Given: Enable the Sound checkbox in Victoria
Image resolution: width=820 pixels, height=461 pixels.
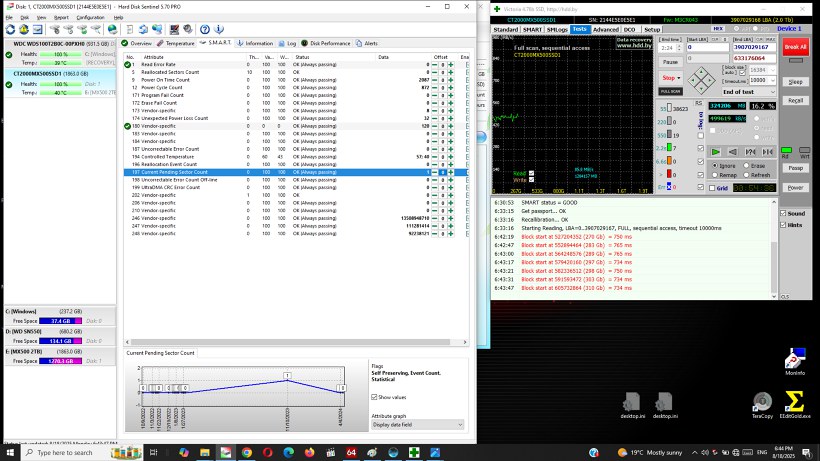Looking at the screenshot, I should tap(783, 213).
